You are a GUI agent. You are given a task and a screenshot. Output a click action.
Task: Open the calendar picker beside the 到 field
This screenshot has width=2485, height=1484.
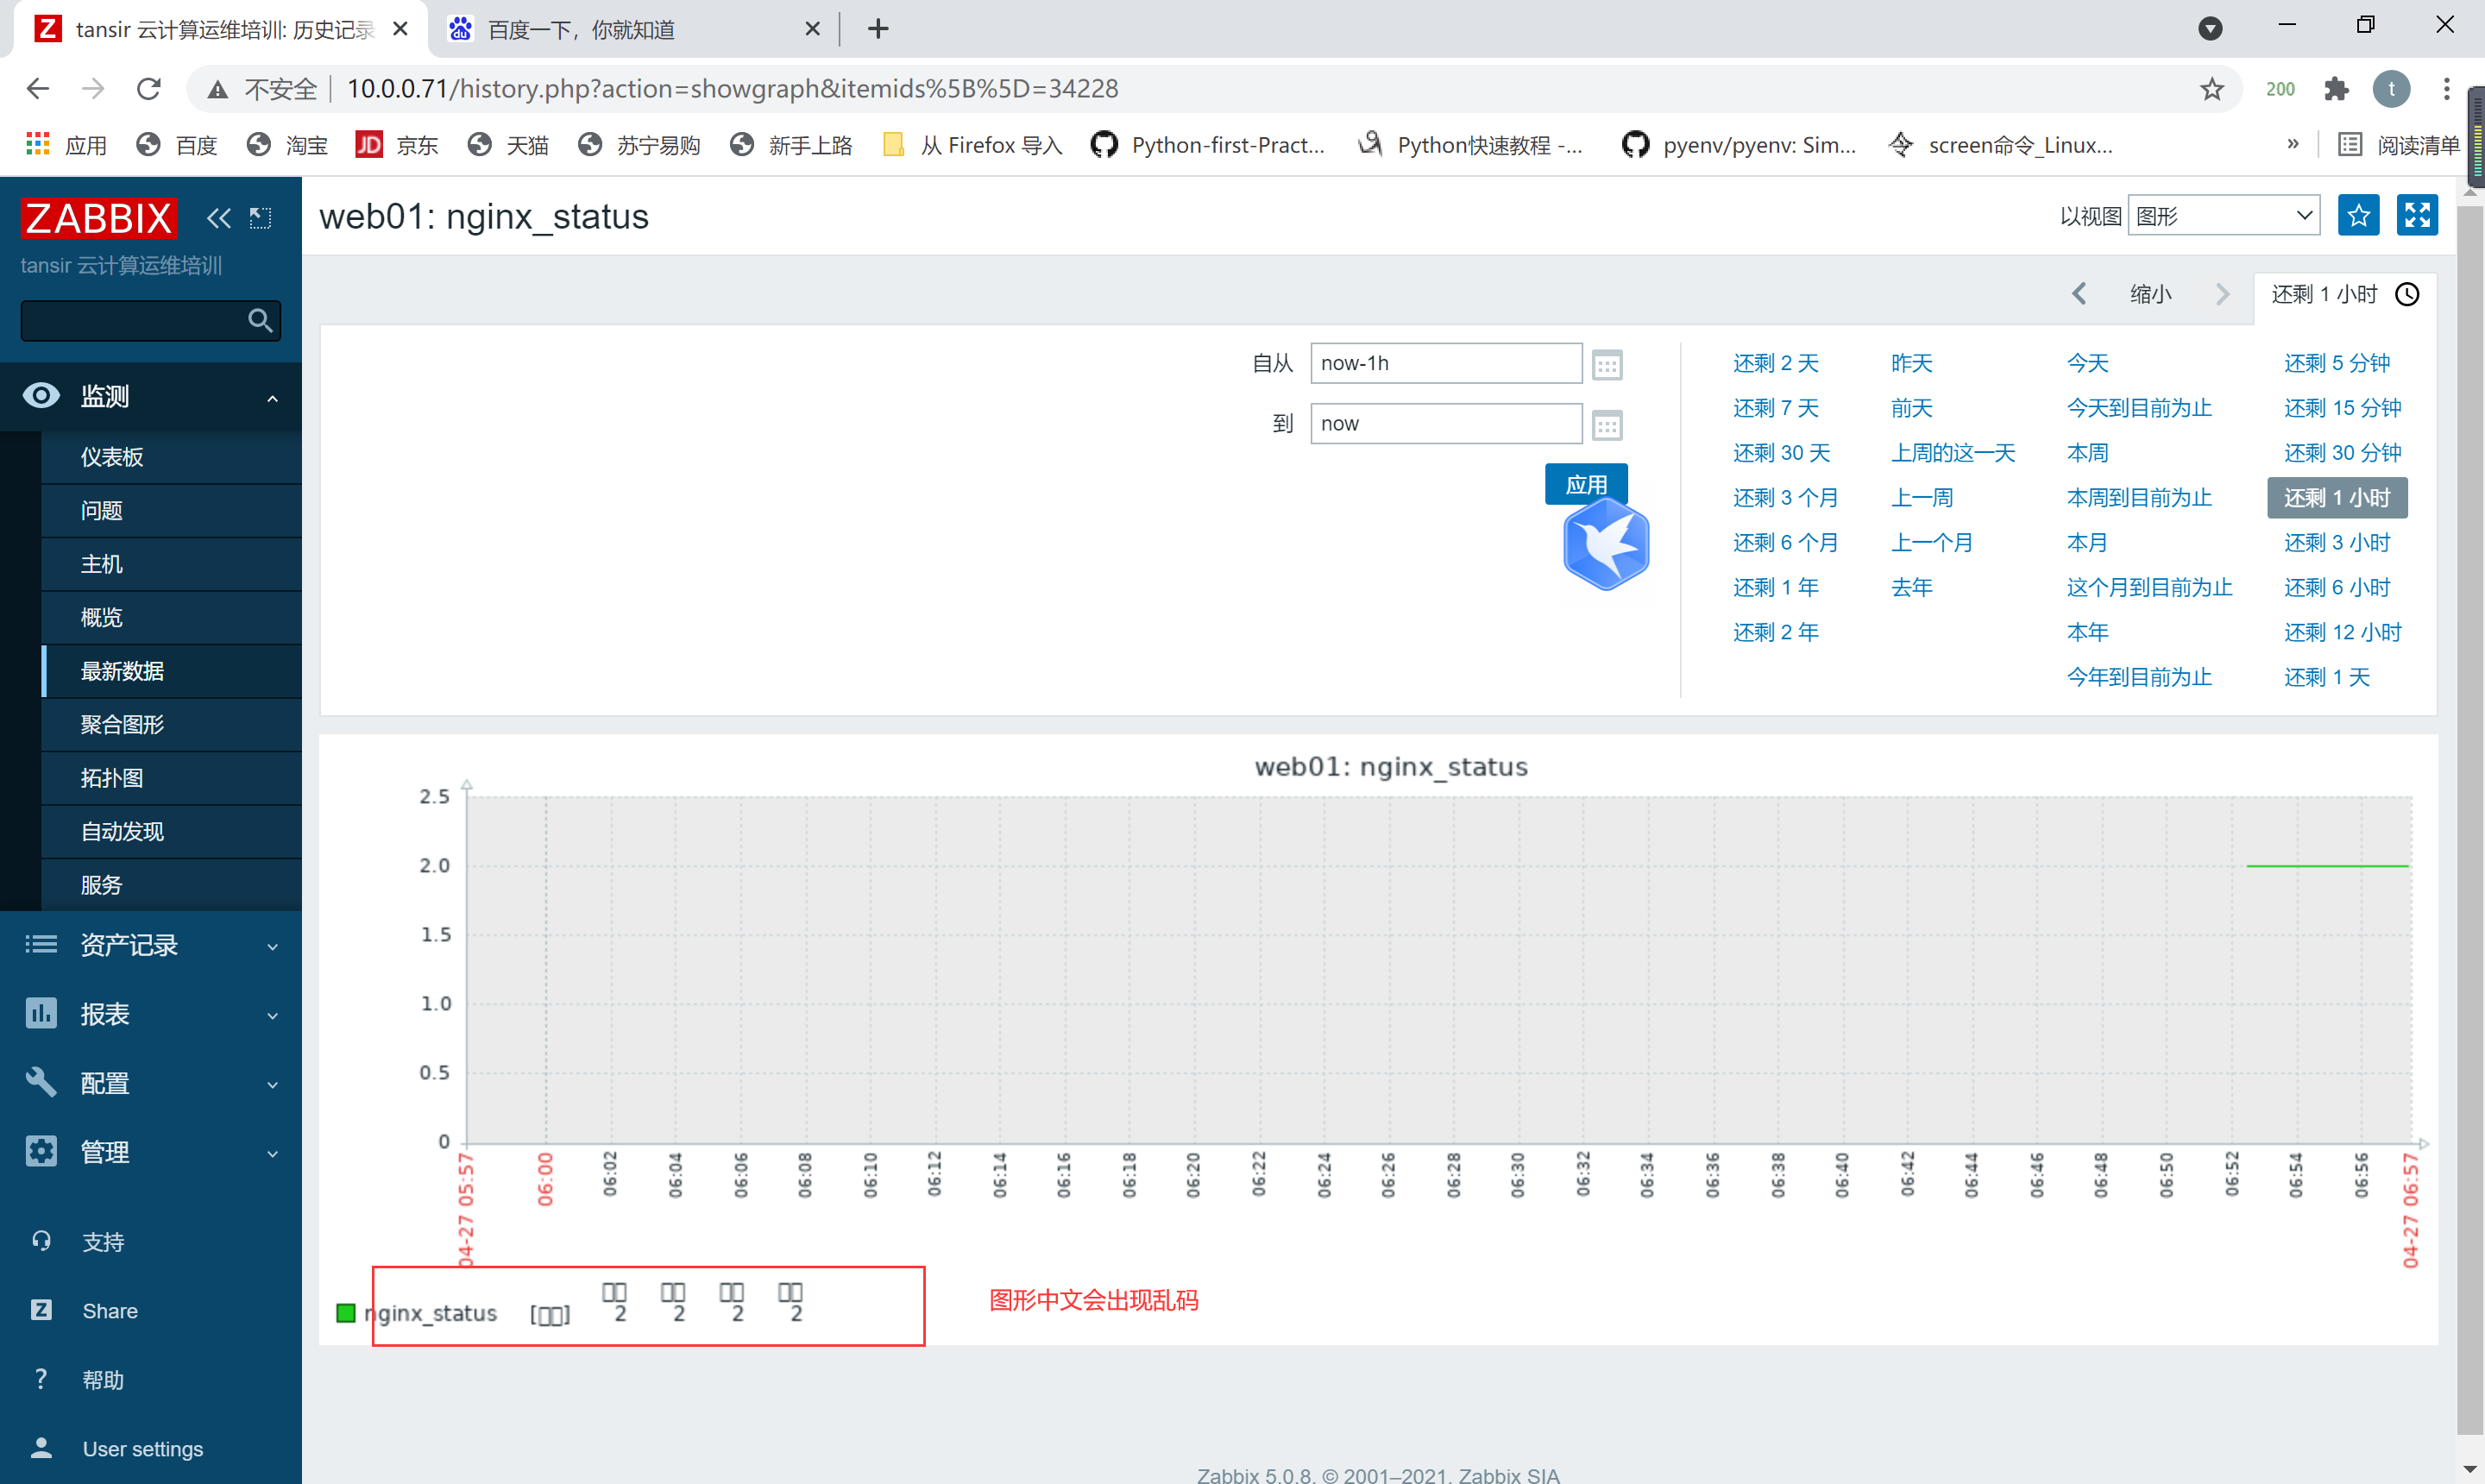(1606, 425)
